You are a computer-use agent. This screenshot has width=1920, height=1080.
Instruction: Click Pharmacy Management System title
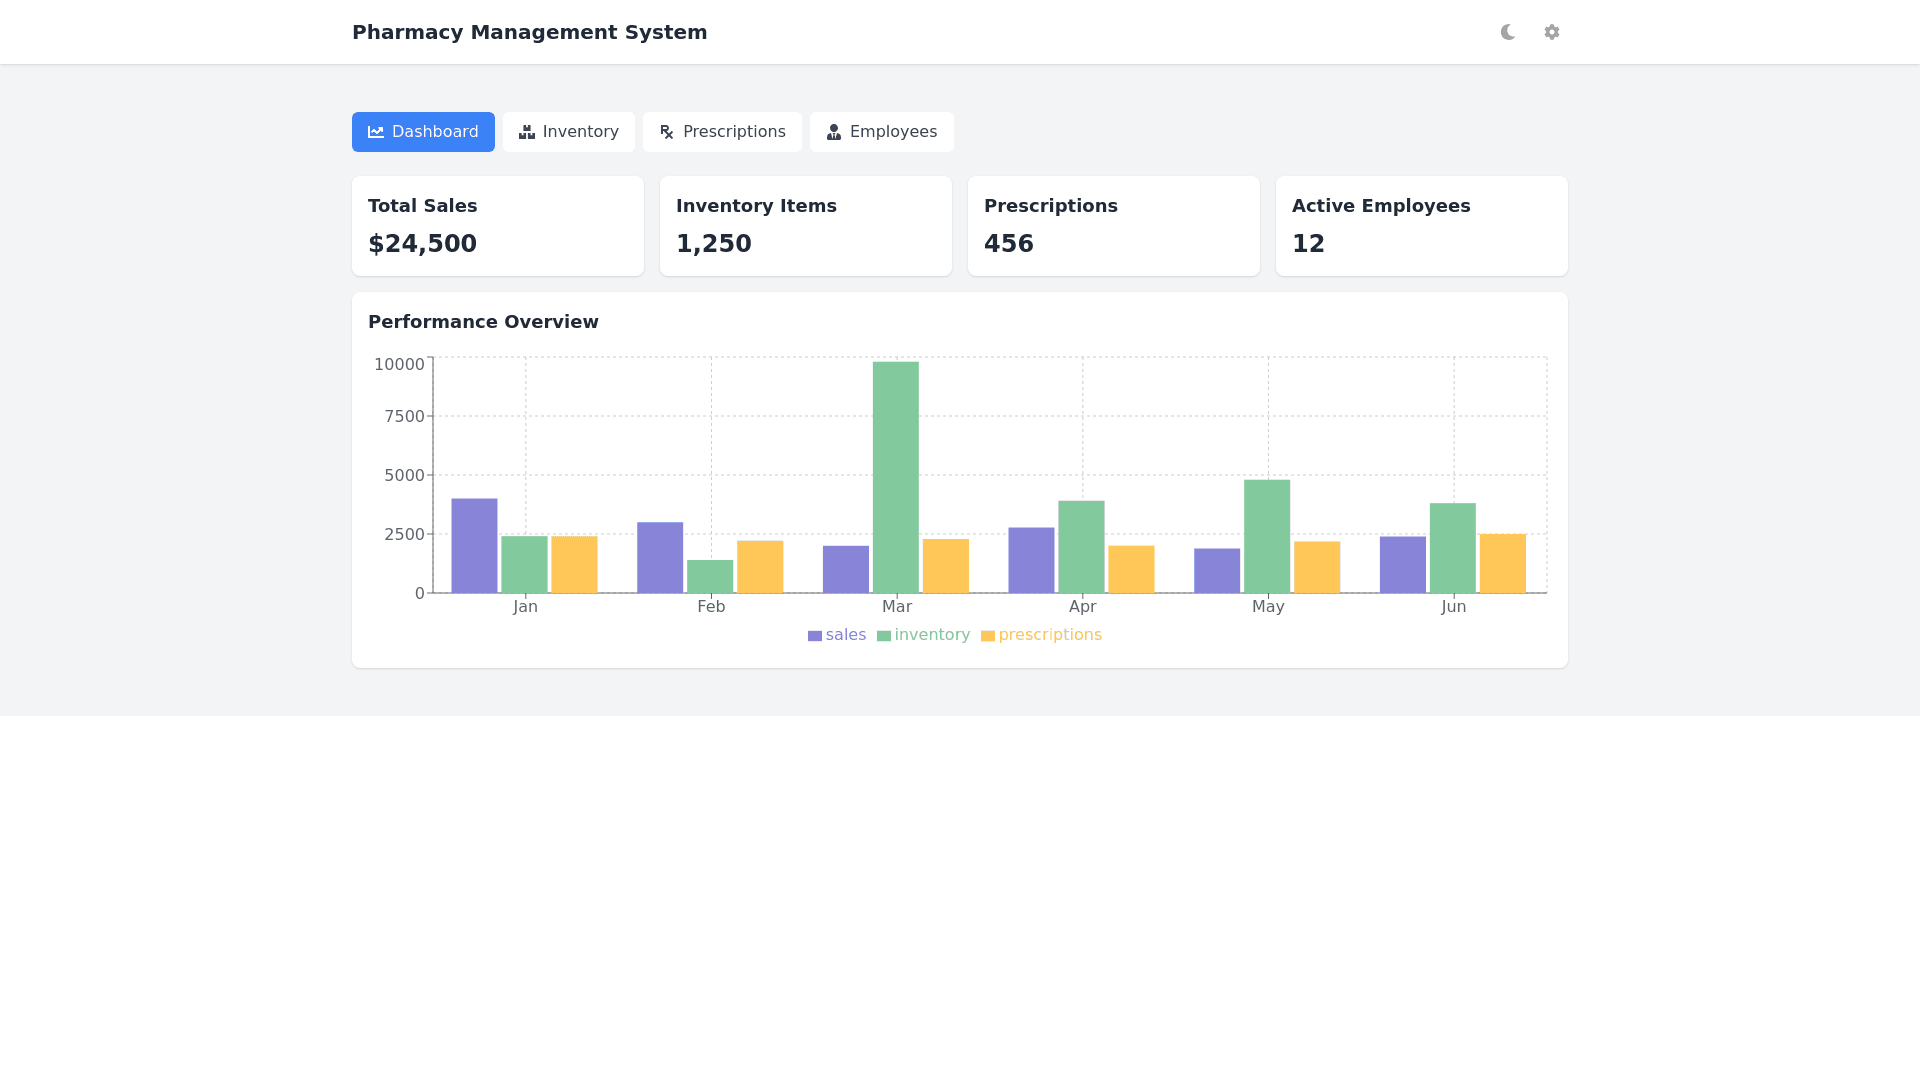[529, 32]
